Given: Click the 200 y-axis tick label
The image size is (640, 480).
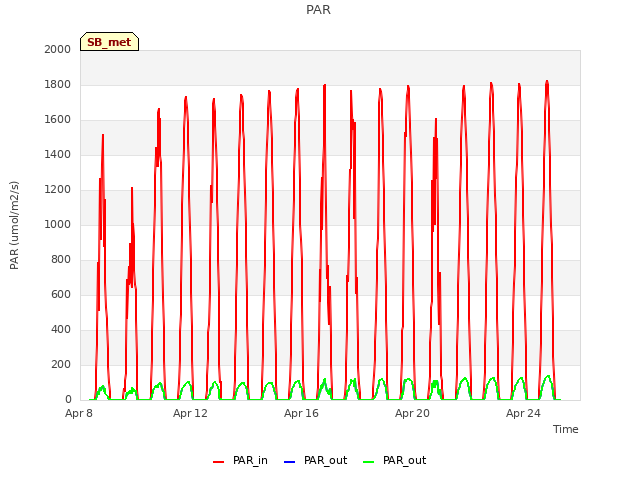Looking at the screenshot, I should 61,364.
